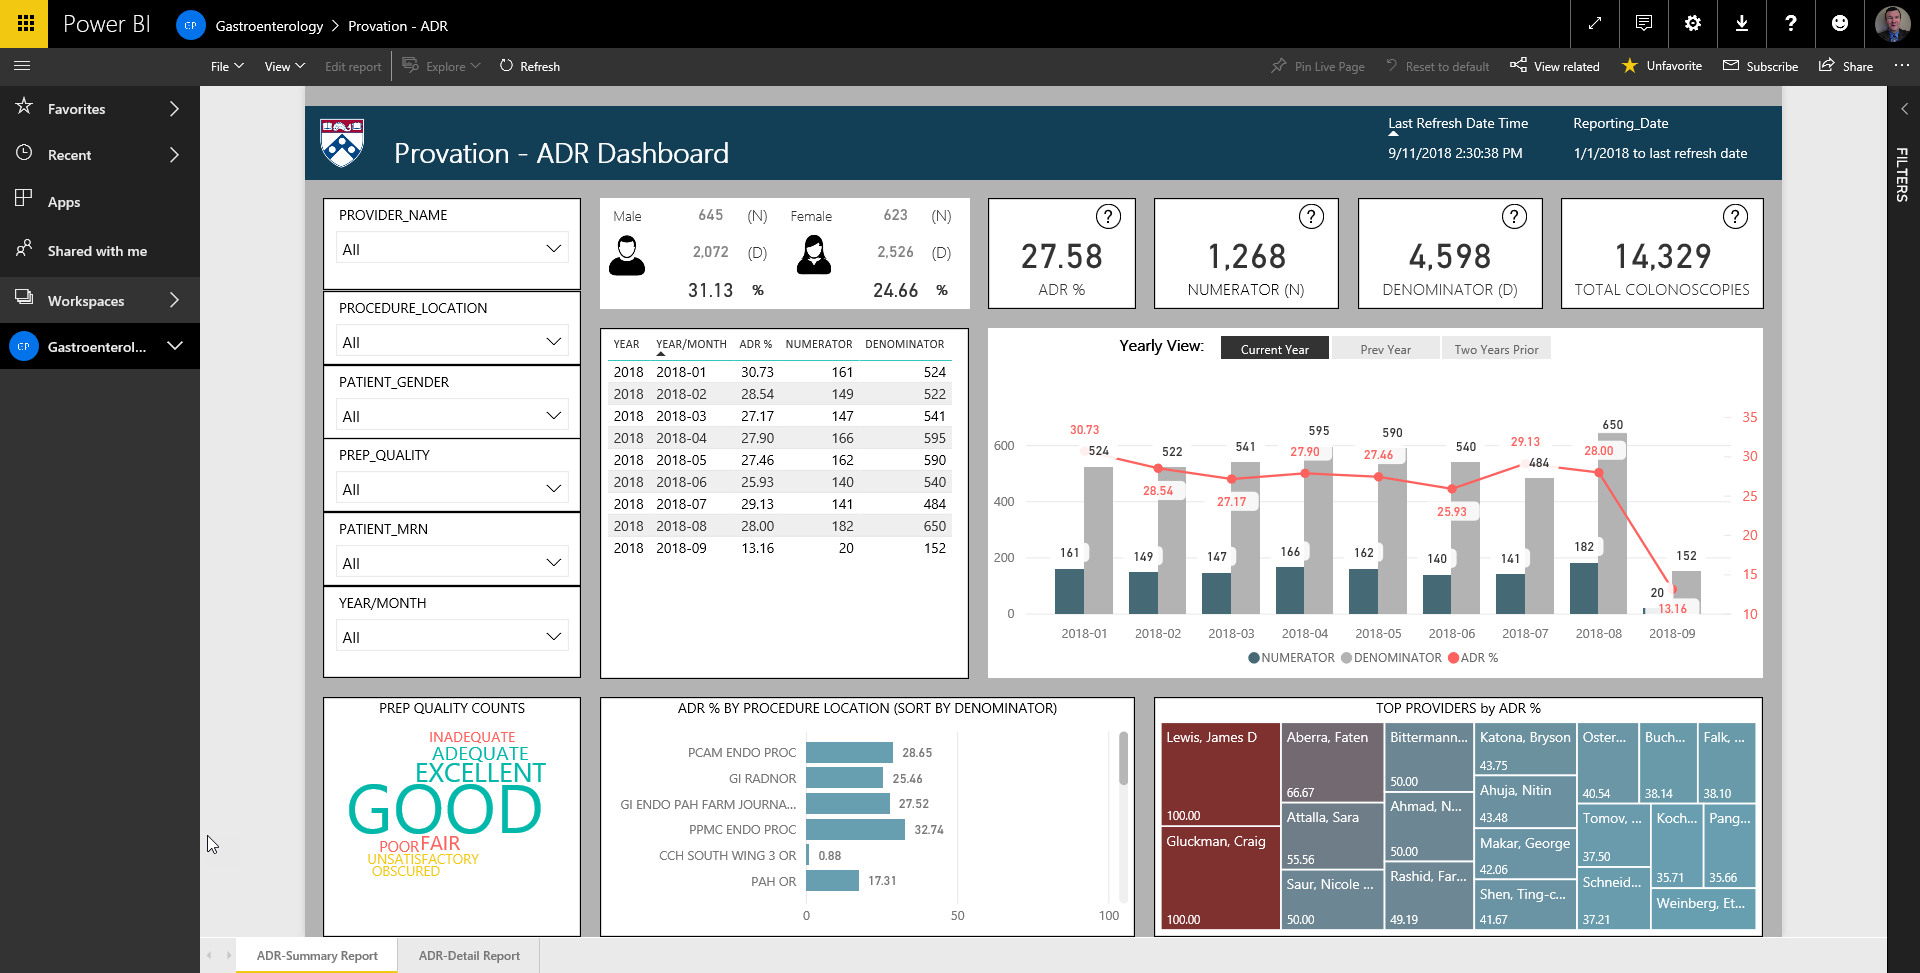
Task: Expand Favorites flyout arrow
Action: (x=174, y=108)
